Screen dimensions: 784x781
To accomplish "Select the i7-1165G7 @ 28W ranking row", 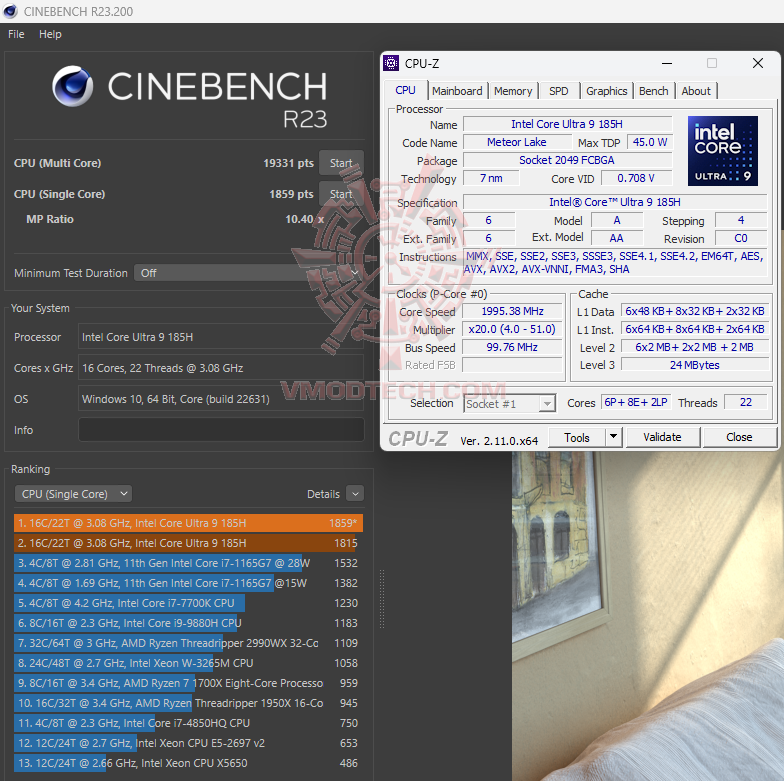I will (188, 563).
